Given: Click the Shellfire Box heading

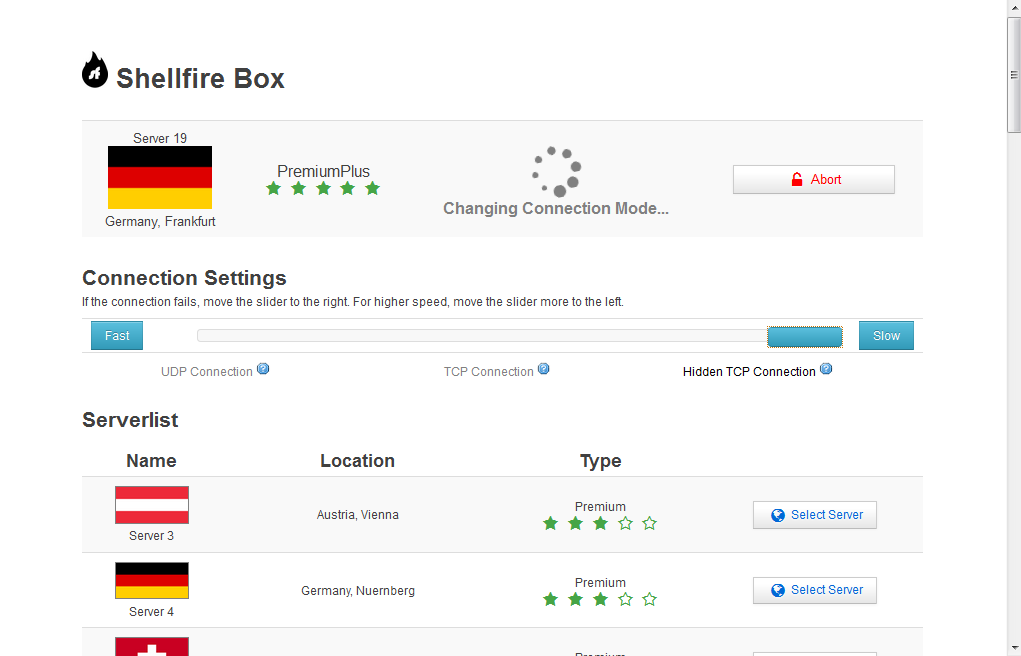Looking at the screenshot, I should [x=201, y=79].
